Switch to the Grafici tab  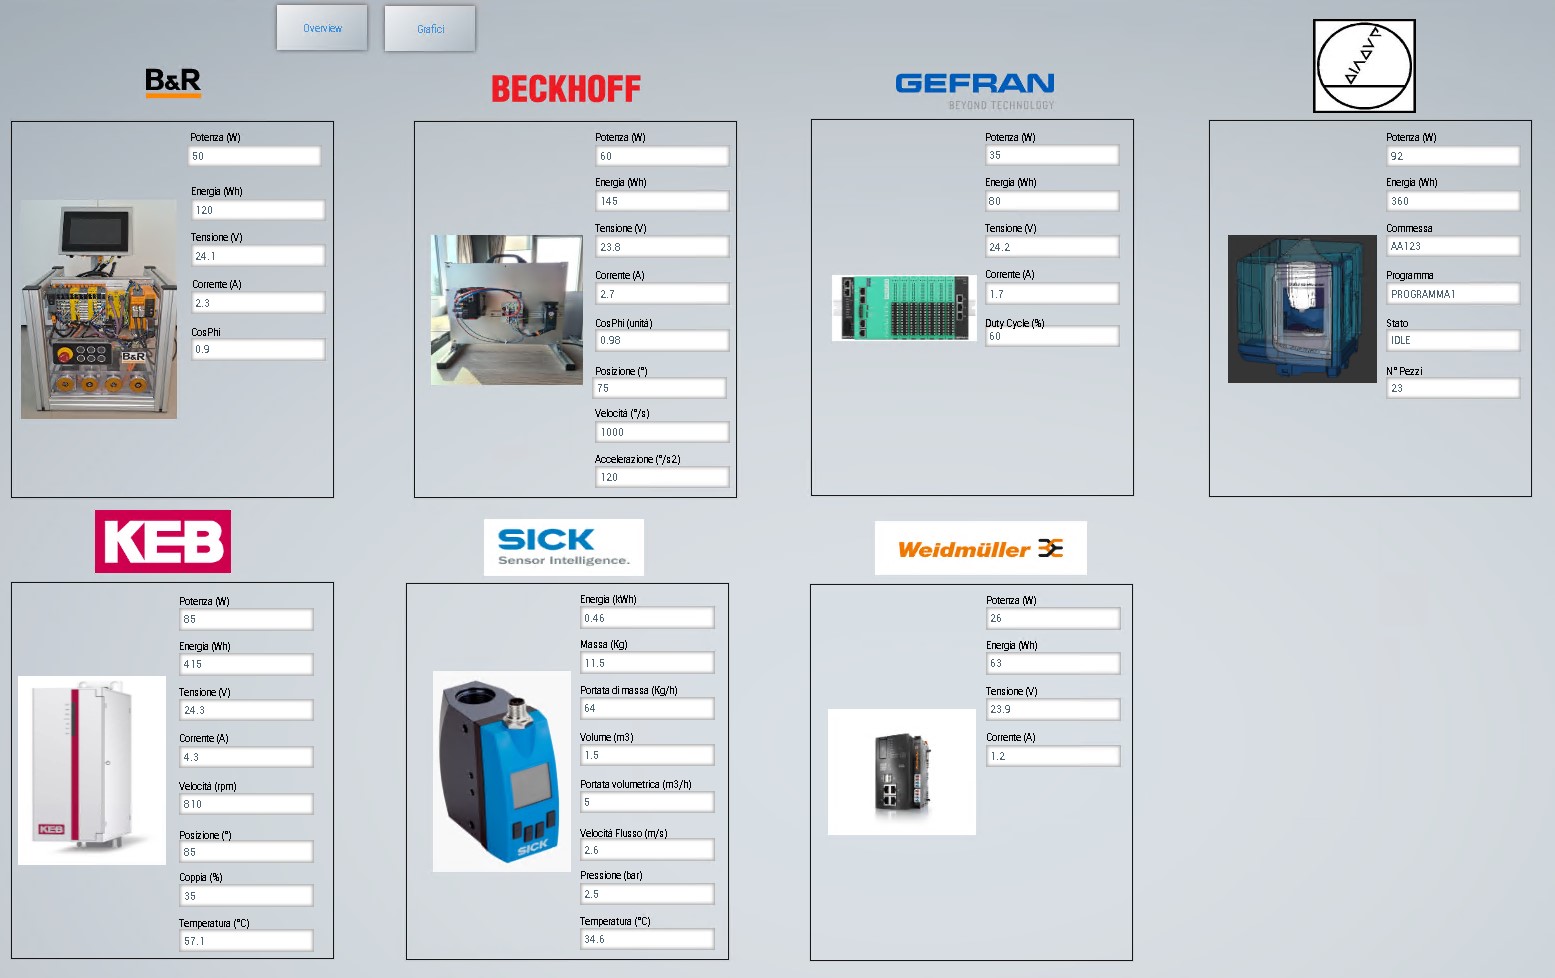[x=430, y=29]
